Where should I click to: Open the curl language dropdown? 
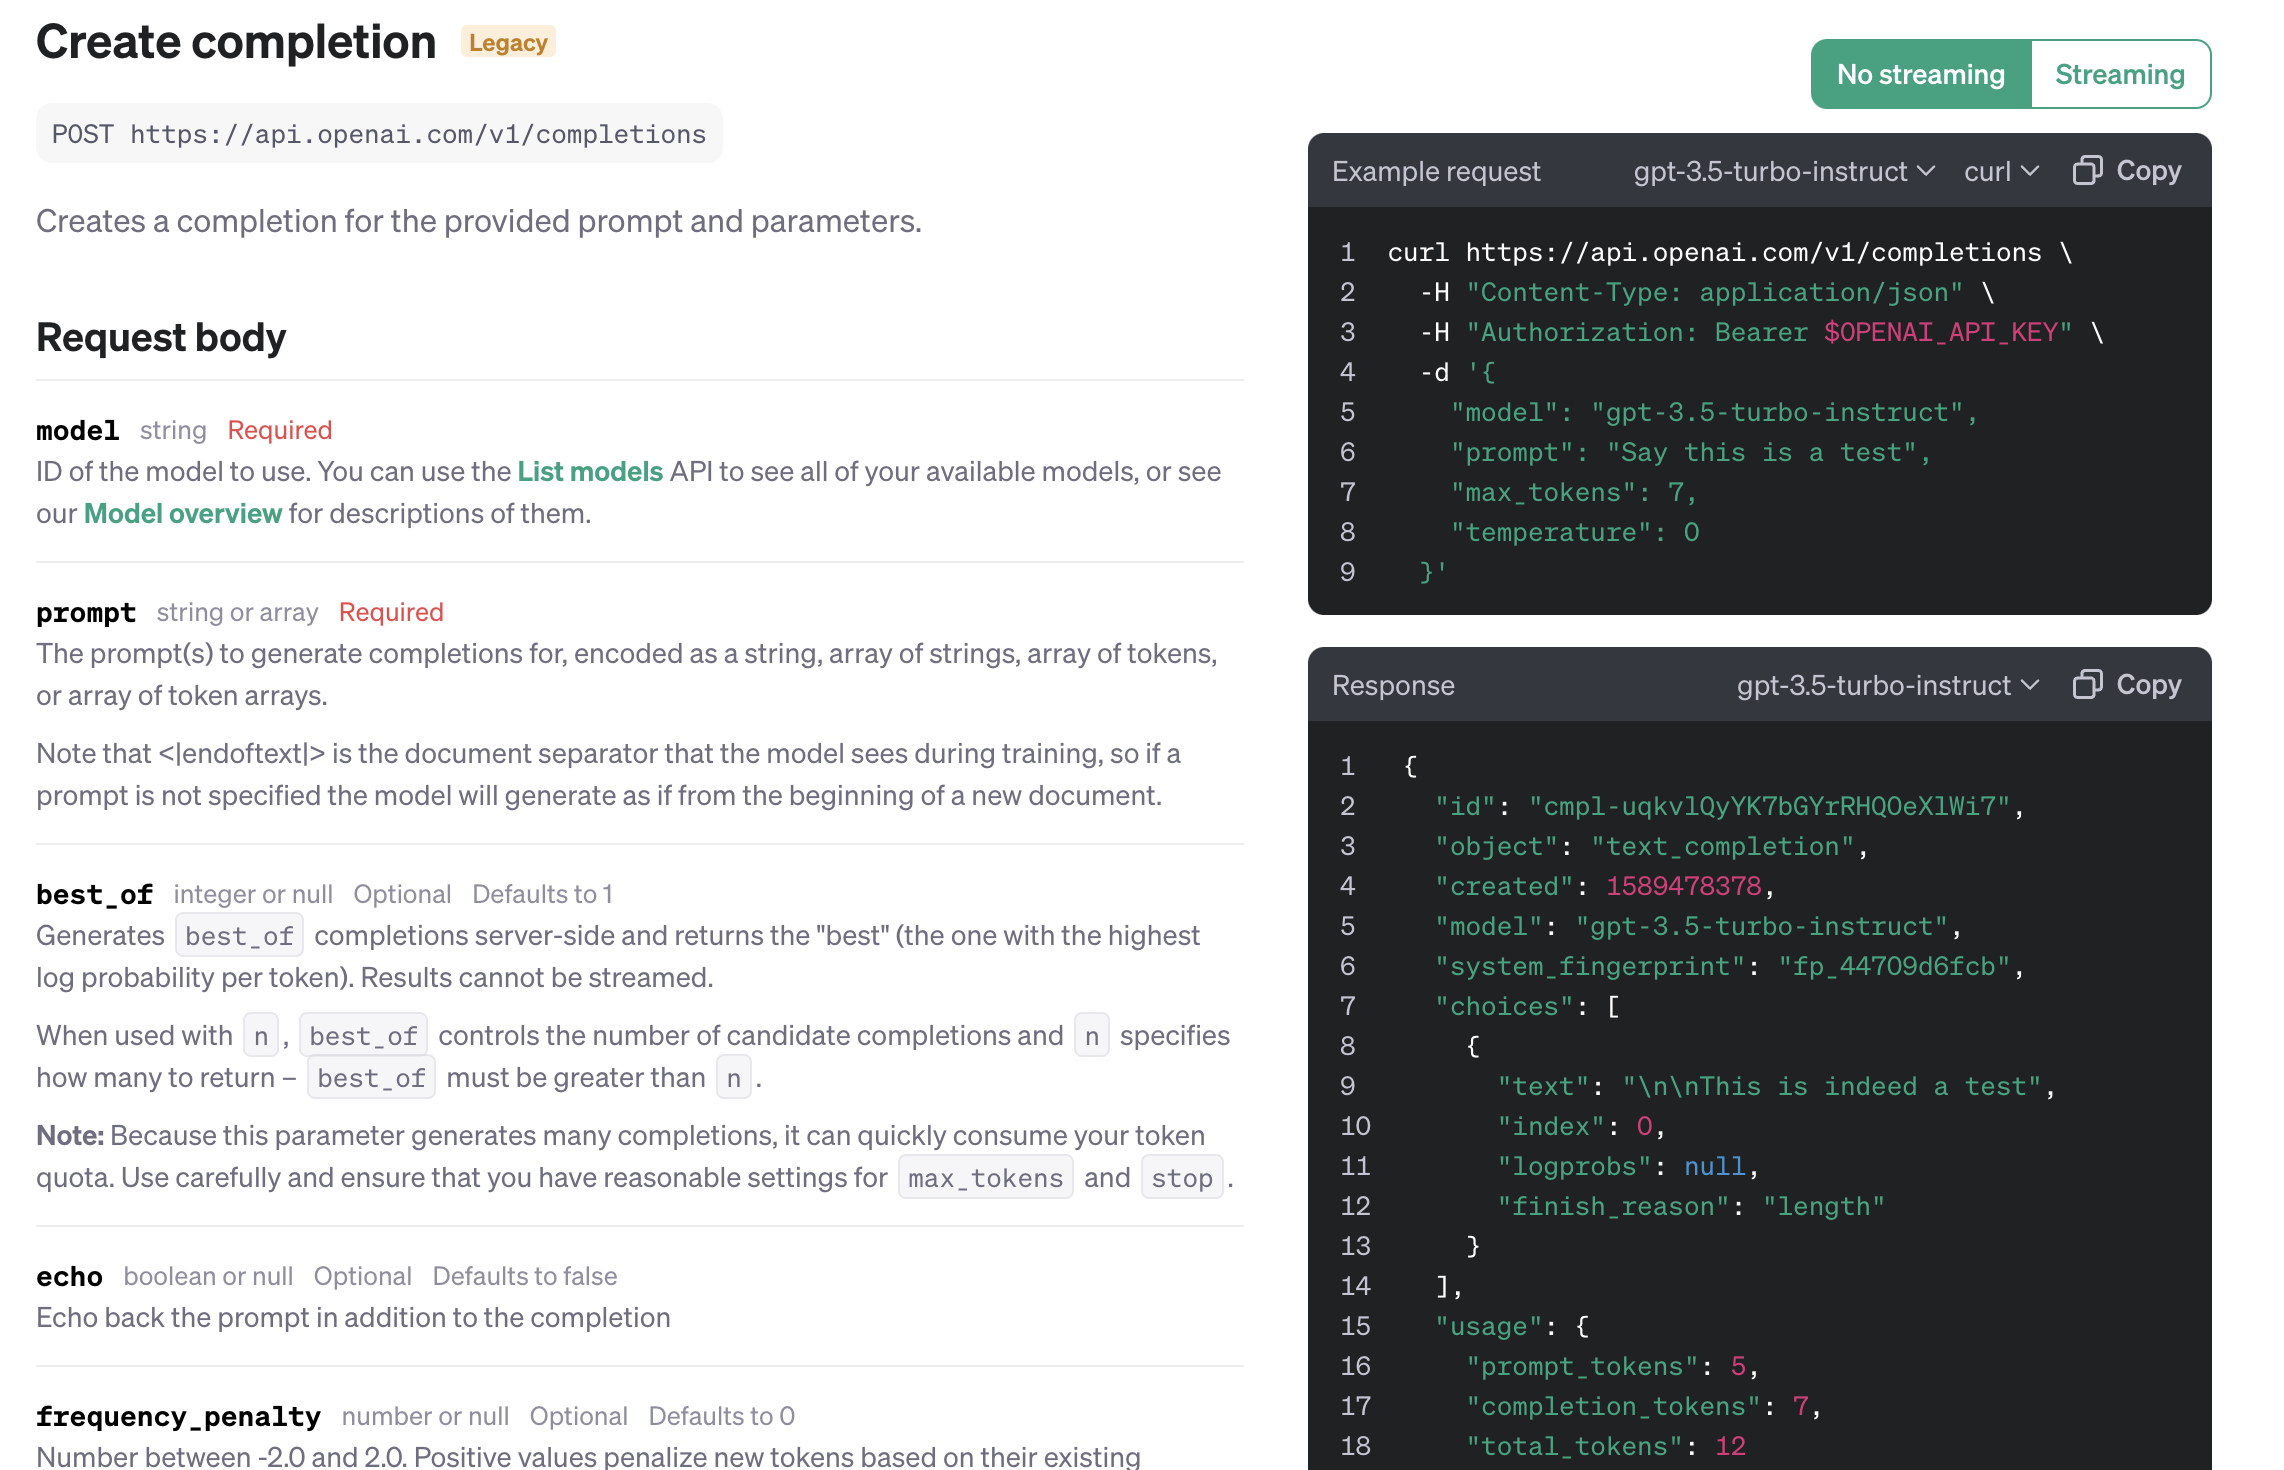point(2000,172)
